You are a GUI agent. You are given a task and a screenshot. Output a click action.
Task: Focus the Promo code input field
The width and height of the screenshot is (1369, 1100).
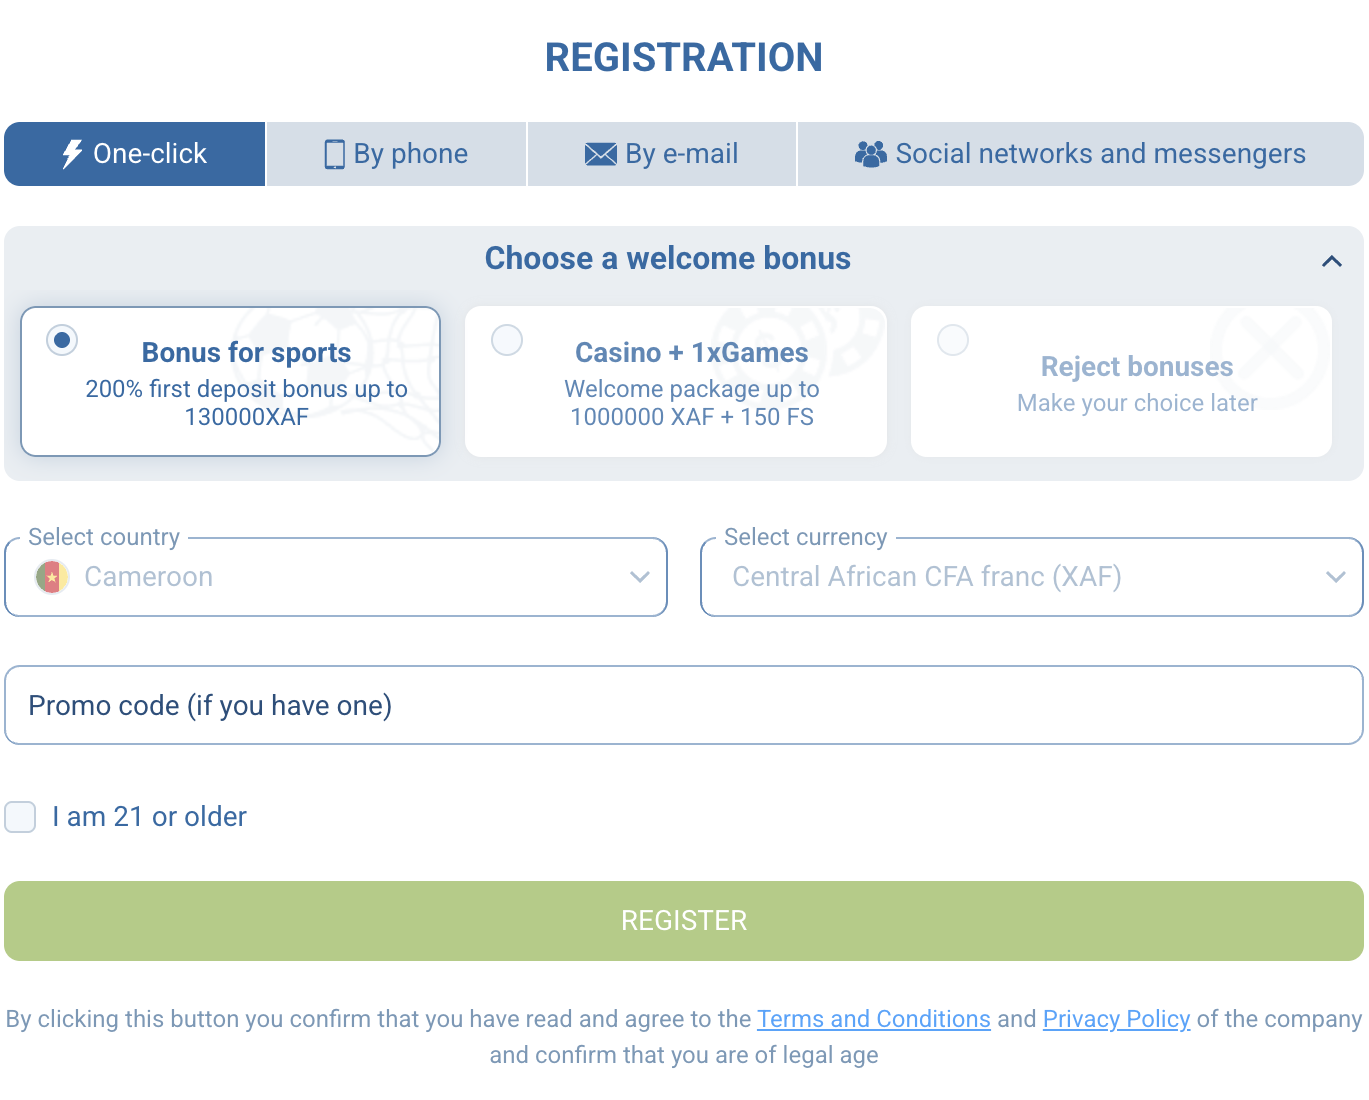[x=684, y=705]
